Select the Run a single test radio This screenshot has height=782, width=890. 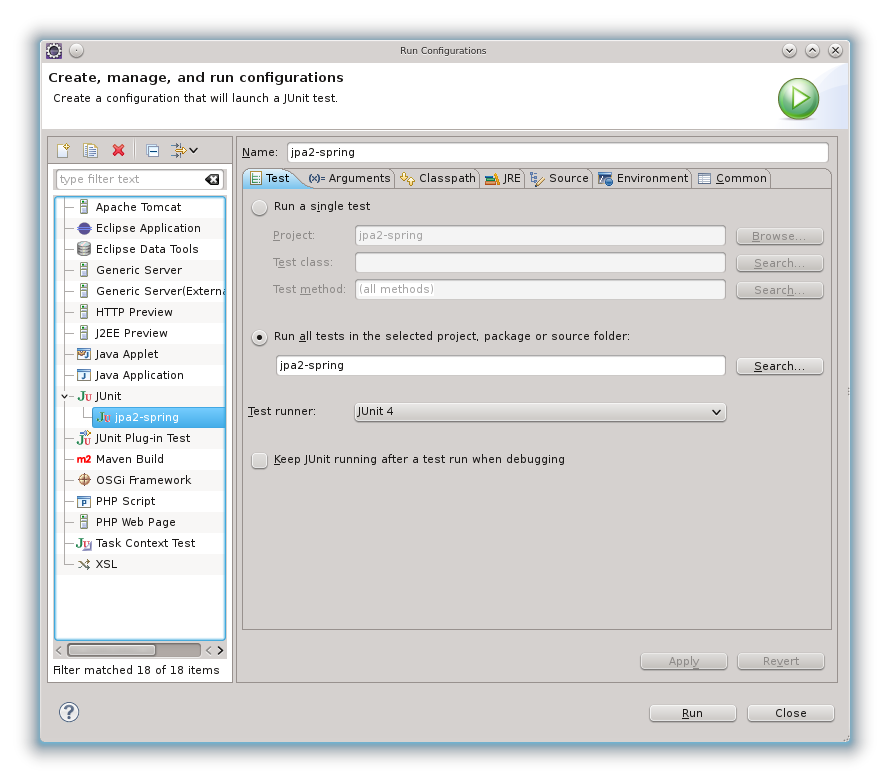pos(259,207)
